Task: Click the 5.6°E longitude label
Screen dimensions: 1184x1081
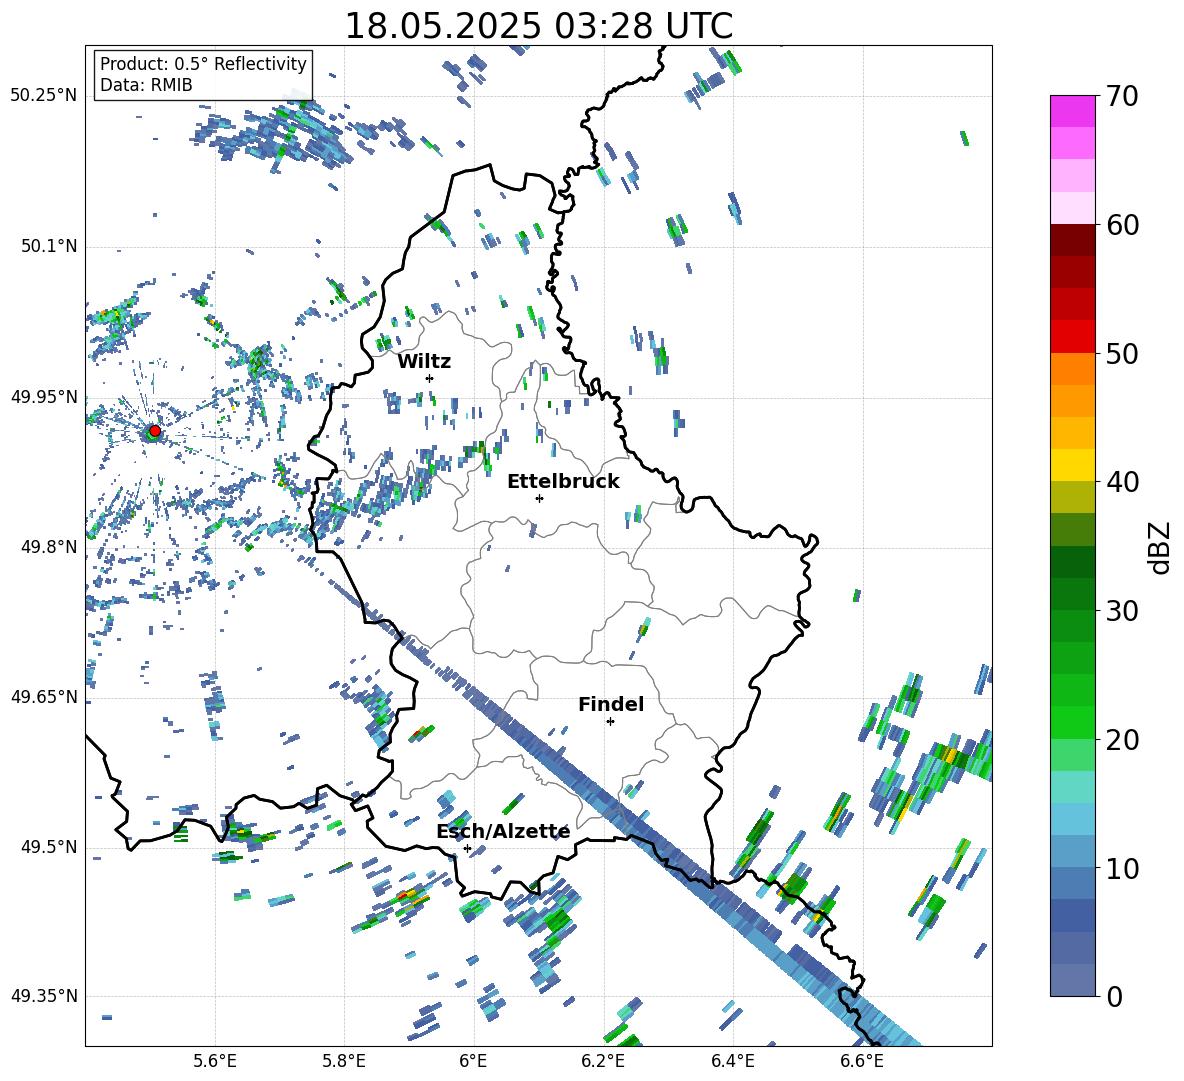Action: pyautogui.click(x=215, y=1061)
